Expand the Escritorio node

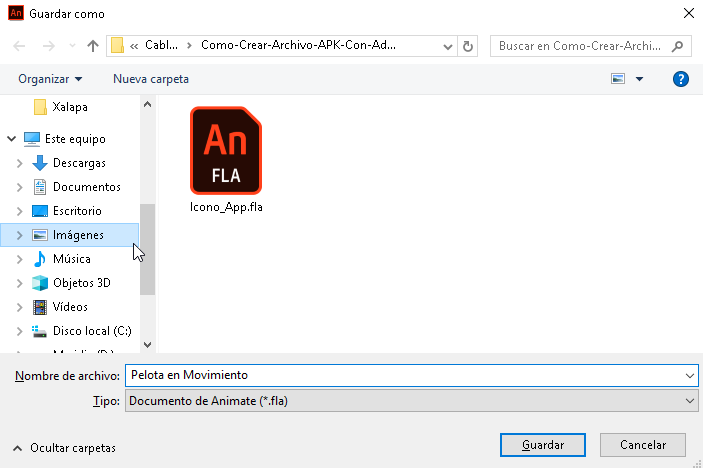click(19, 211)
